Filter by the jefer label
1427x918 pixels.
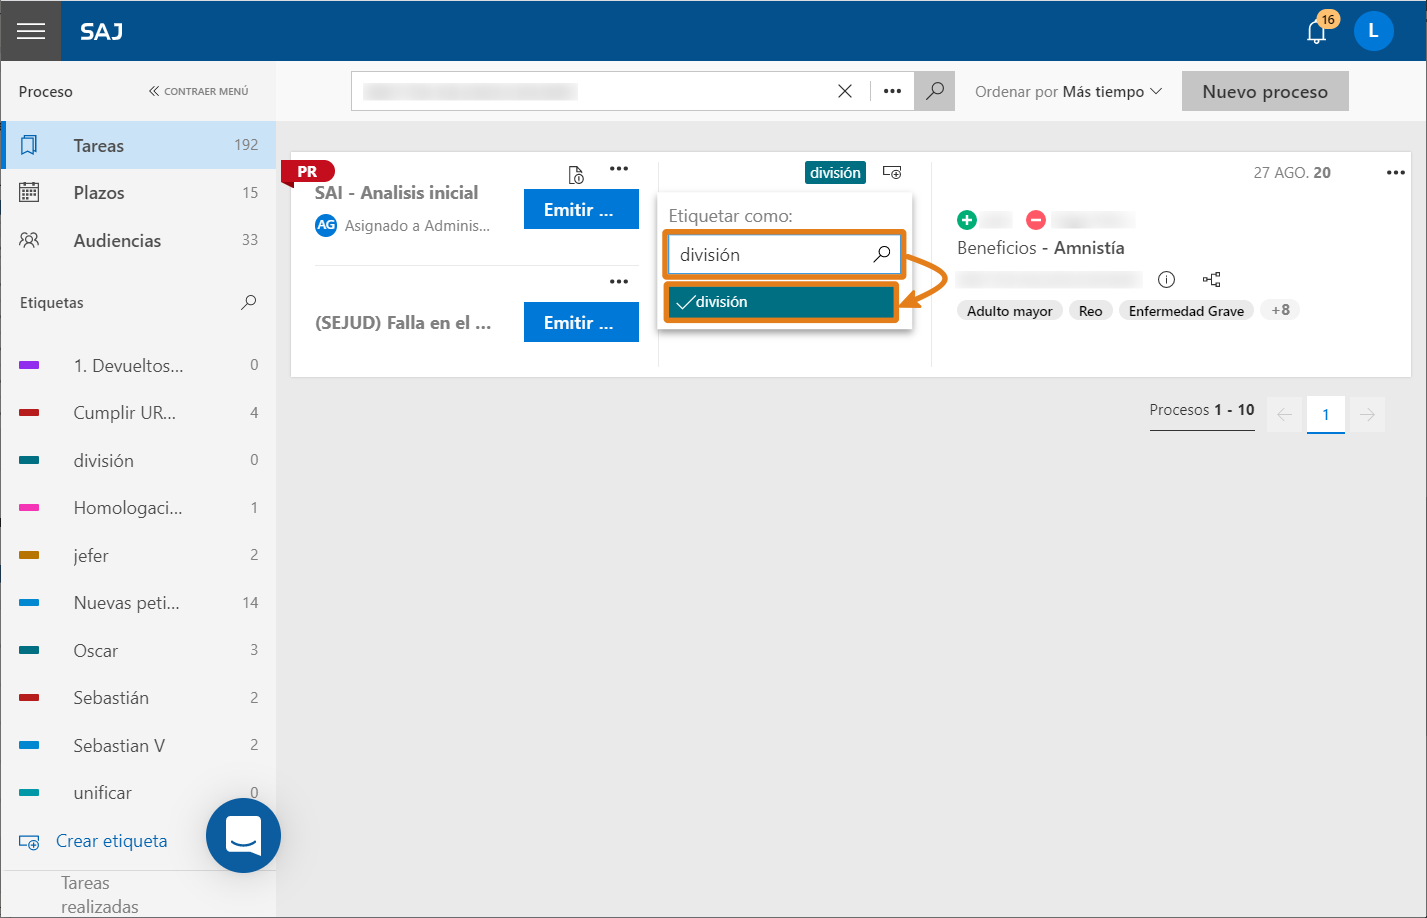tap(138, 555)
